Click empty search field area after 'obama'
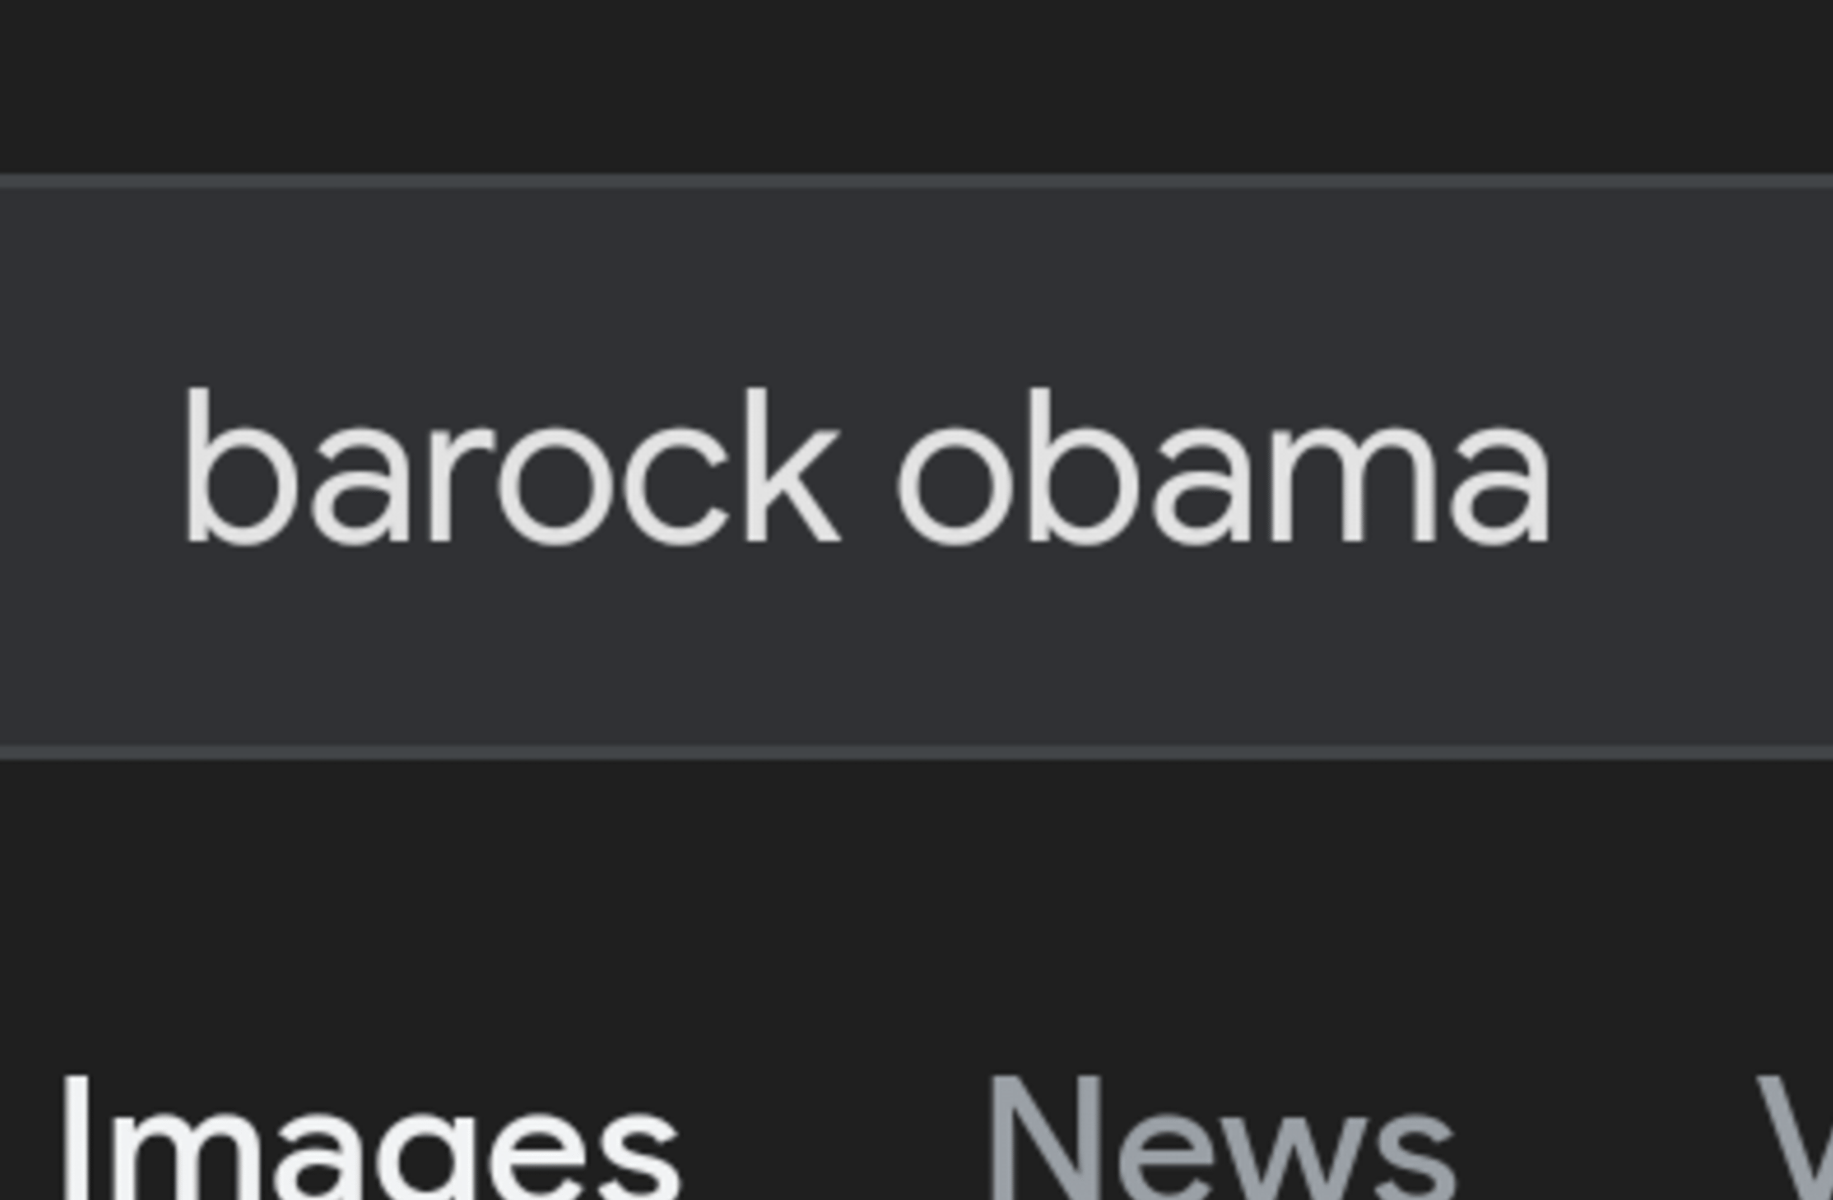The width and height of the screenshot is (1833, 1200). [x=1690, y=467]
